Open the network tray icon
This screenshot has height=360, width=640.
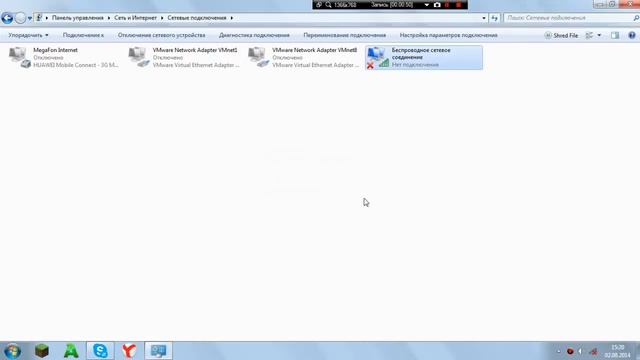(593, 351)
